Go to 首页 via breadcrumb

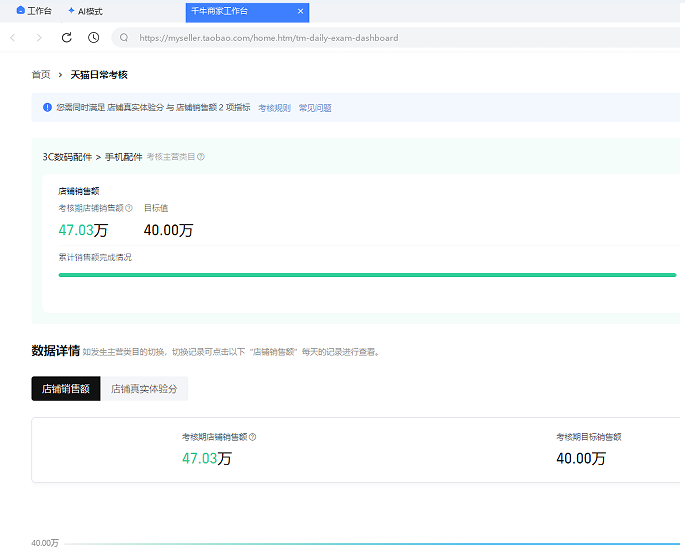(41, 75)
